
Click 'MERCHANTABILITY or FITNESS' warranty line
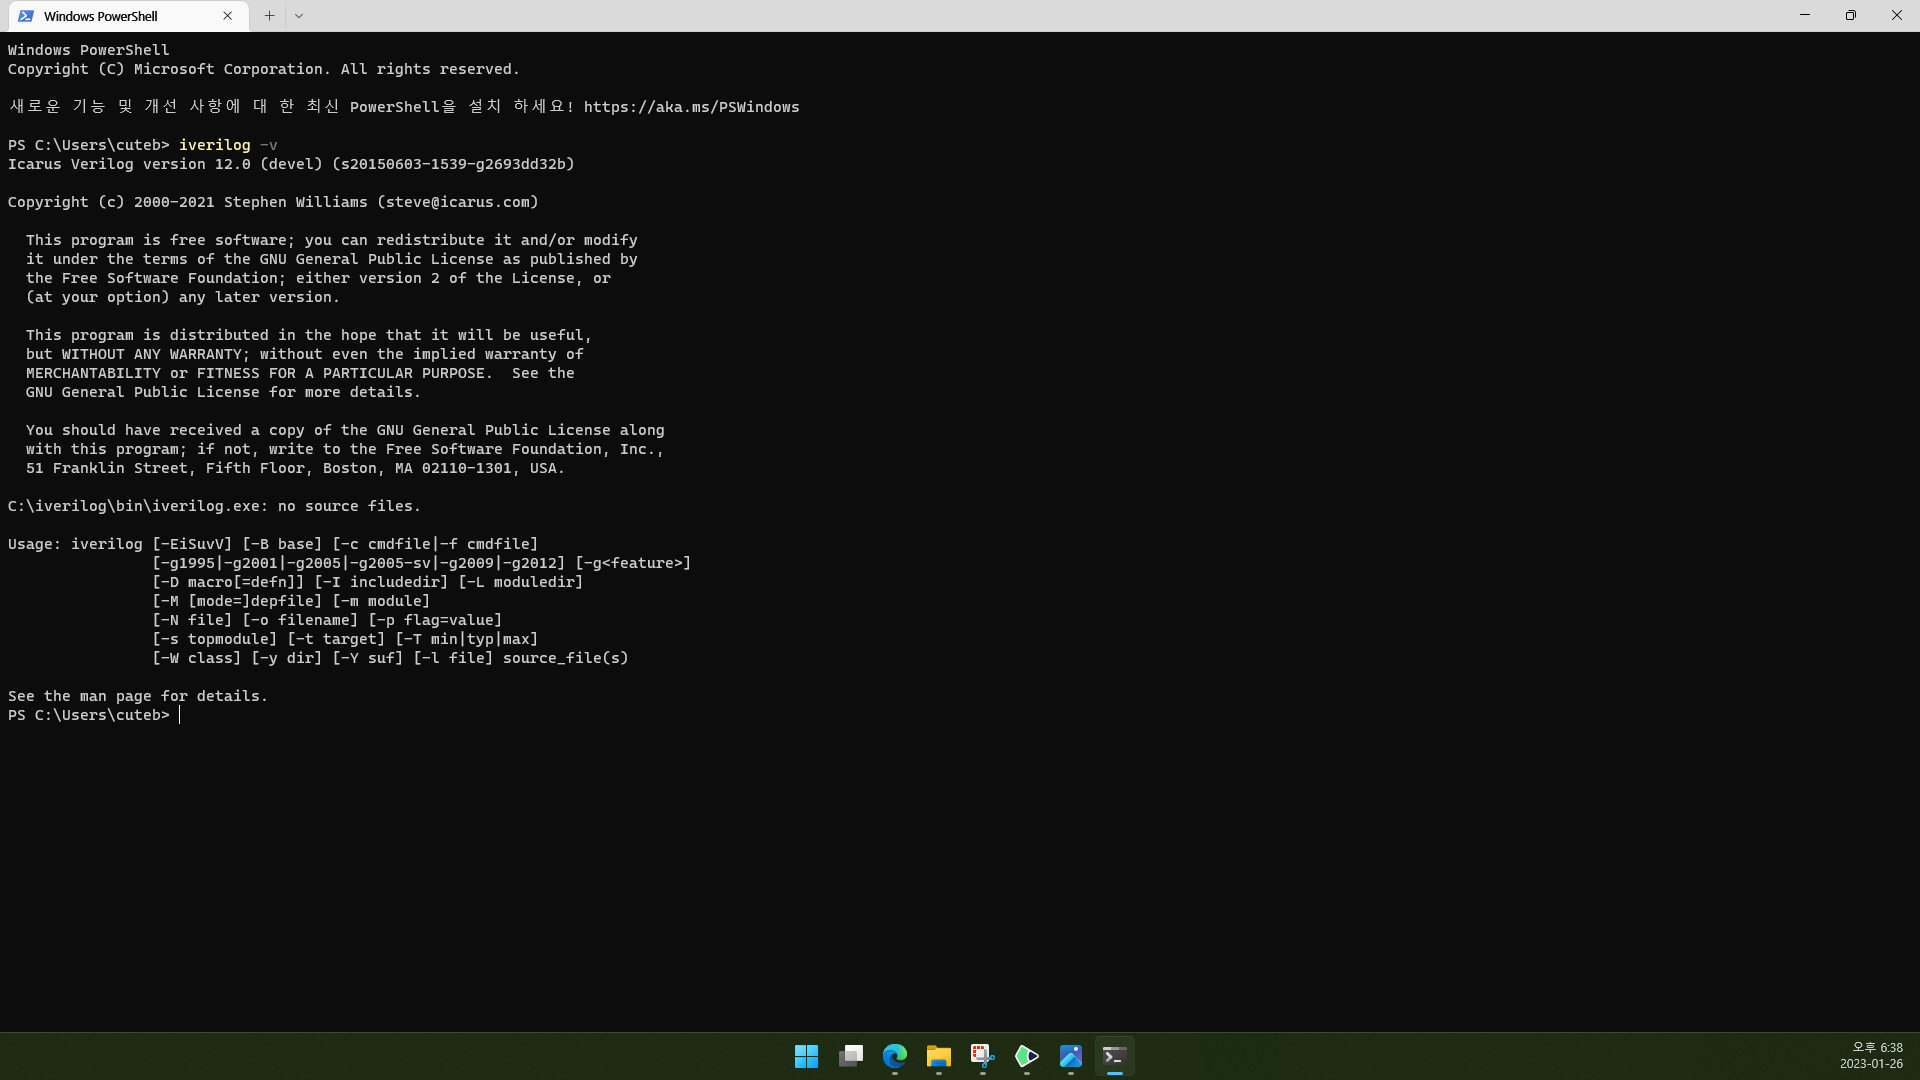(300, 373)
